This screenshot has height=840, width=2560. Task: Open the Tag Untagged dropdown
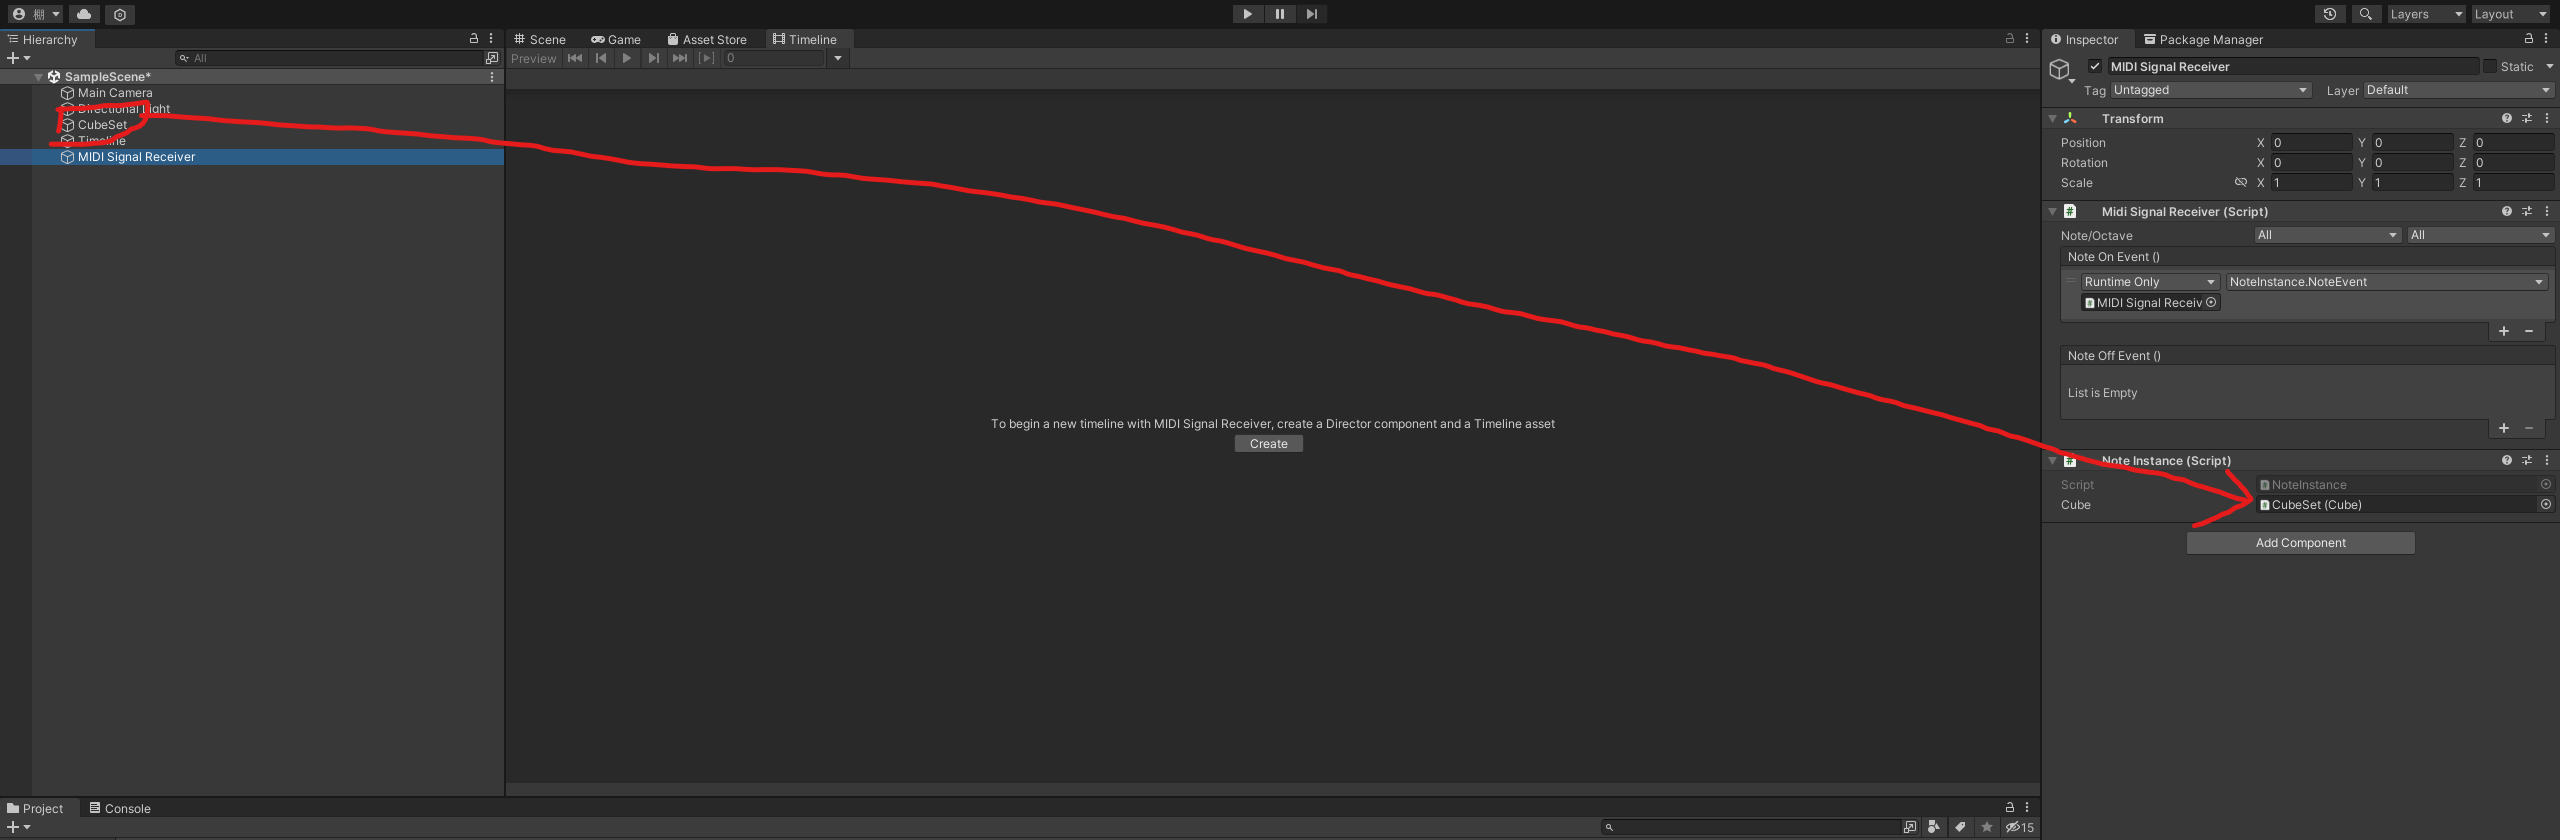coord(2211,90)
